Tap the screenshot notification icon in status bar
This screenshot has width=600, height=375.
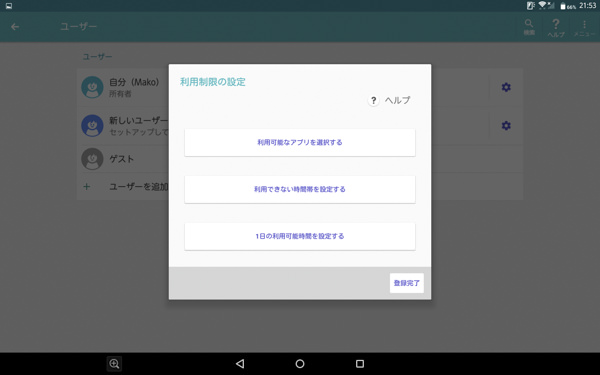click(8, 6)
